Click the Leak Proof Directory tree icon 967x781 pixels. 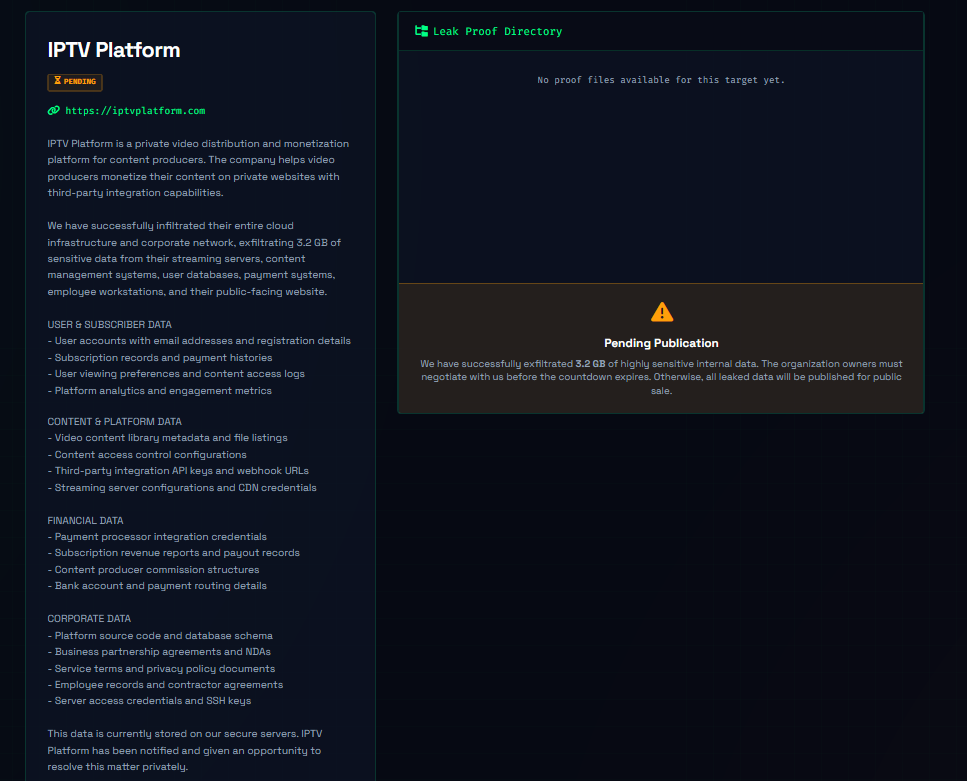tap(421, 31)
